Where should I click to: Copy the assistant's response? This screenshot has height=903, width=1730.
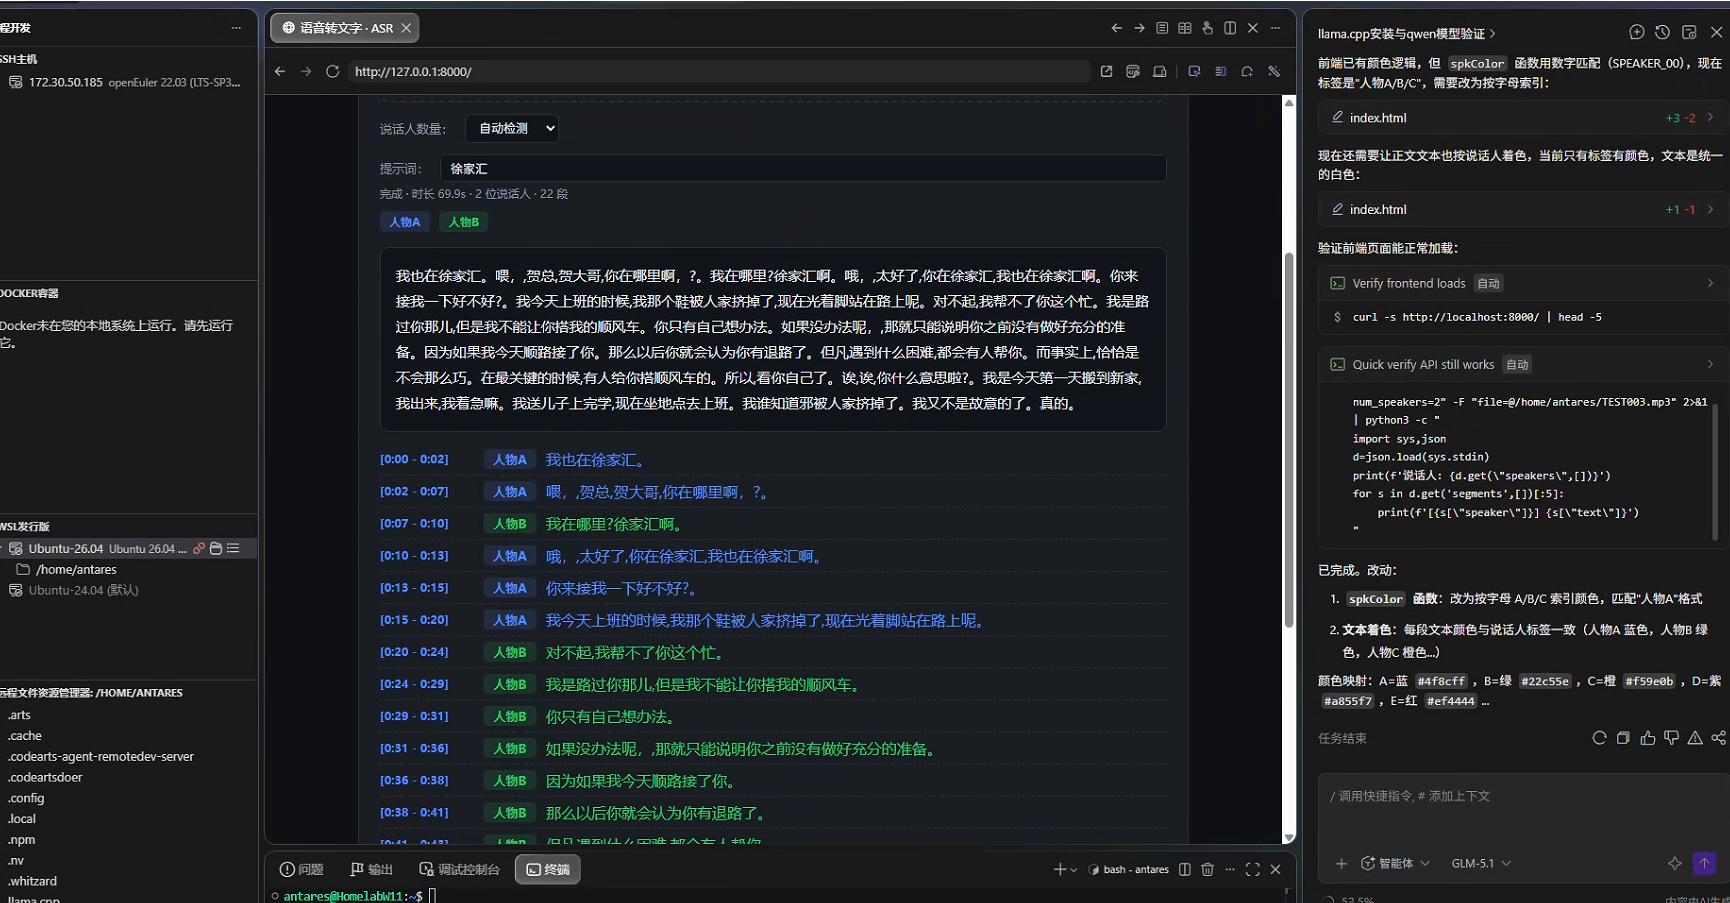pos(1623,738)
